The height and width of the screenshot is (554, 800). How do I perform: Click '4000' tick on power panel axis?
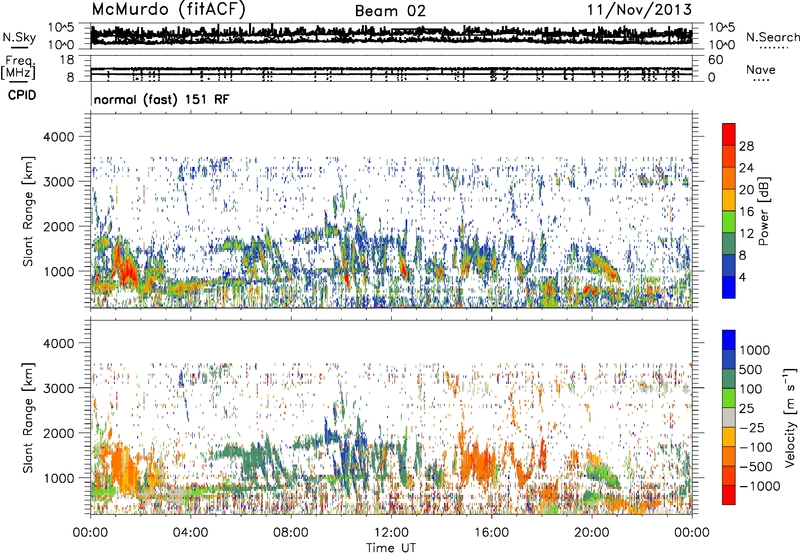click(61, 137)
